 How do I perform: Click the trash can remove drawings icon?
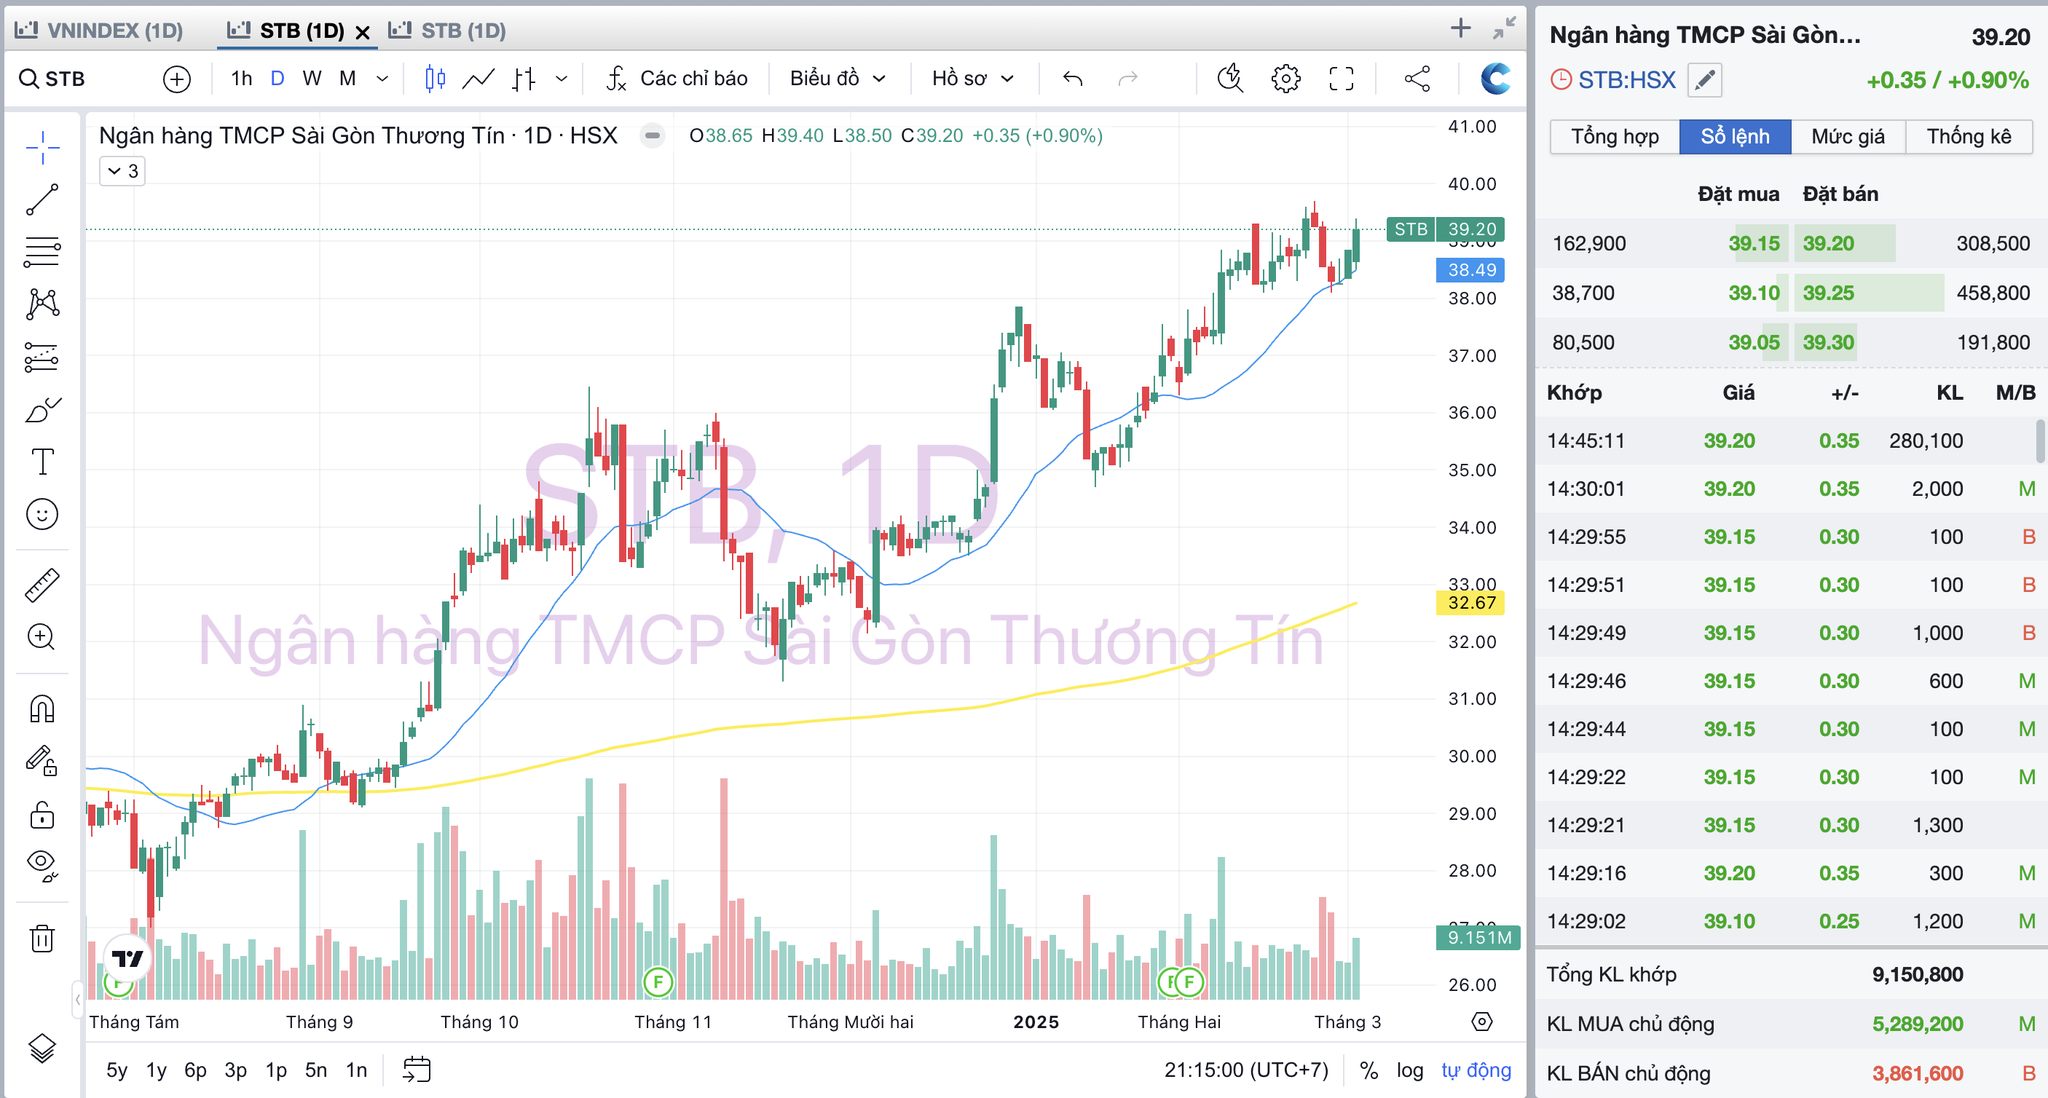click(42, 938)
